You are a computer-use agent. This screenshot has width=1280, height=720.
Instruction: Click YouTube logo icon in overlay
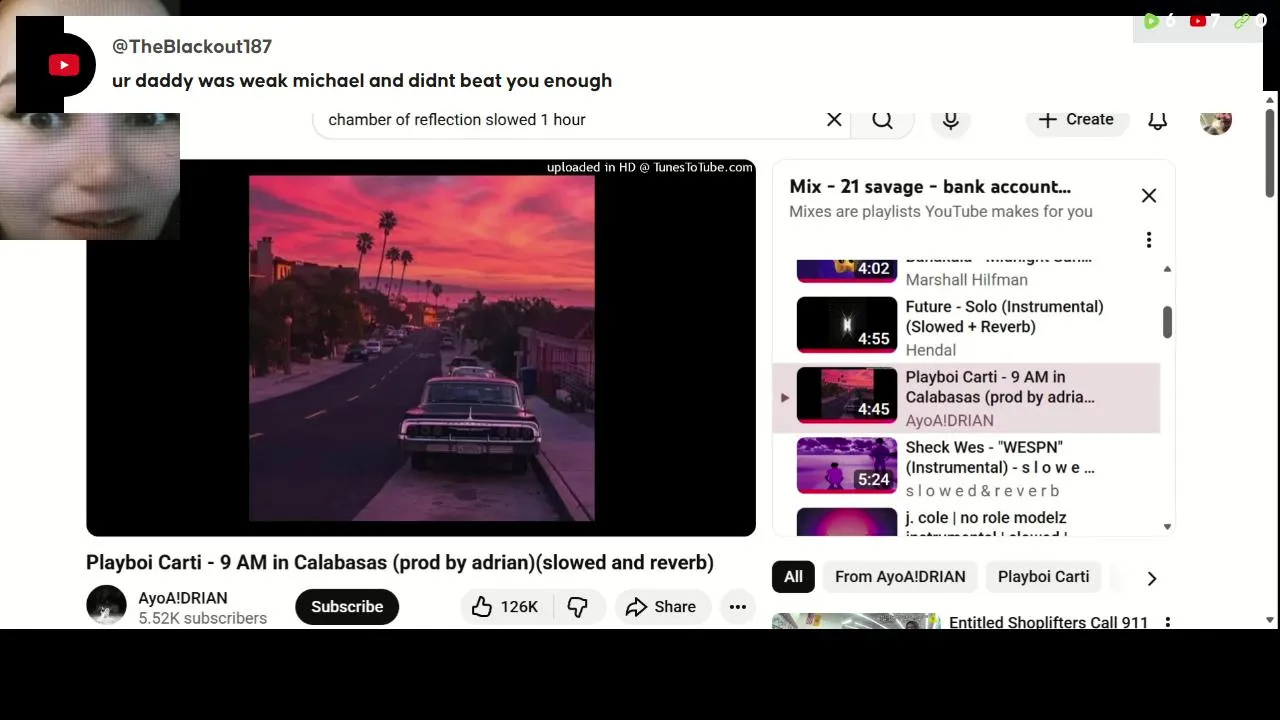point(63,65)
